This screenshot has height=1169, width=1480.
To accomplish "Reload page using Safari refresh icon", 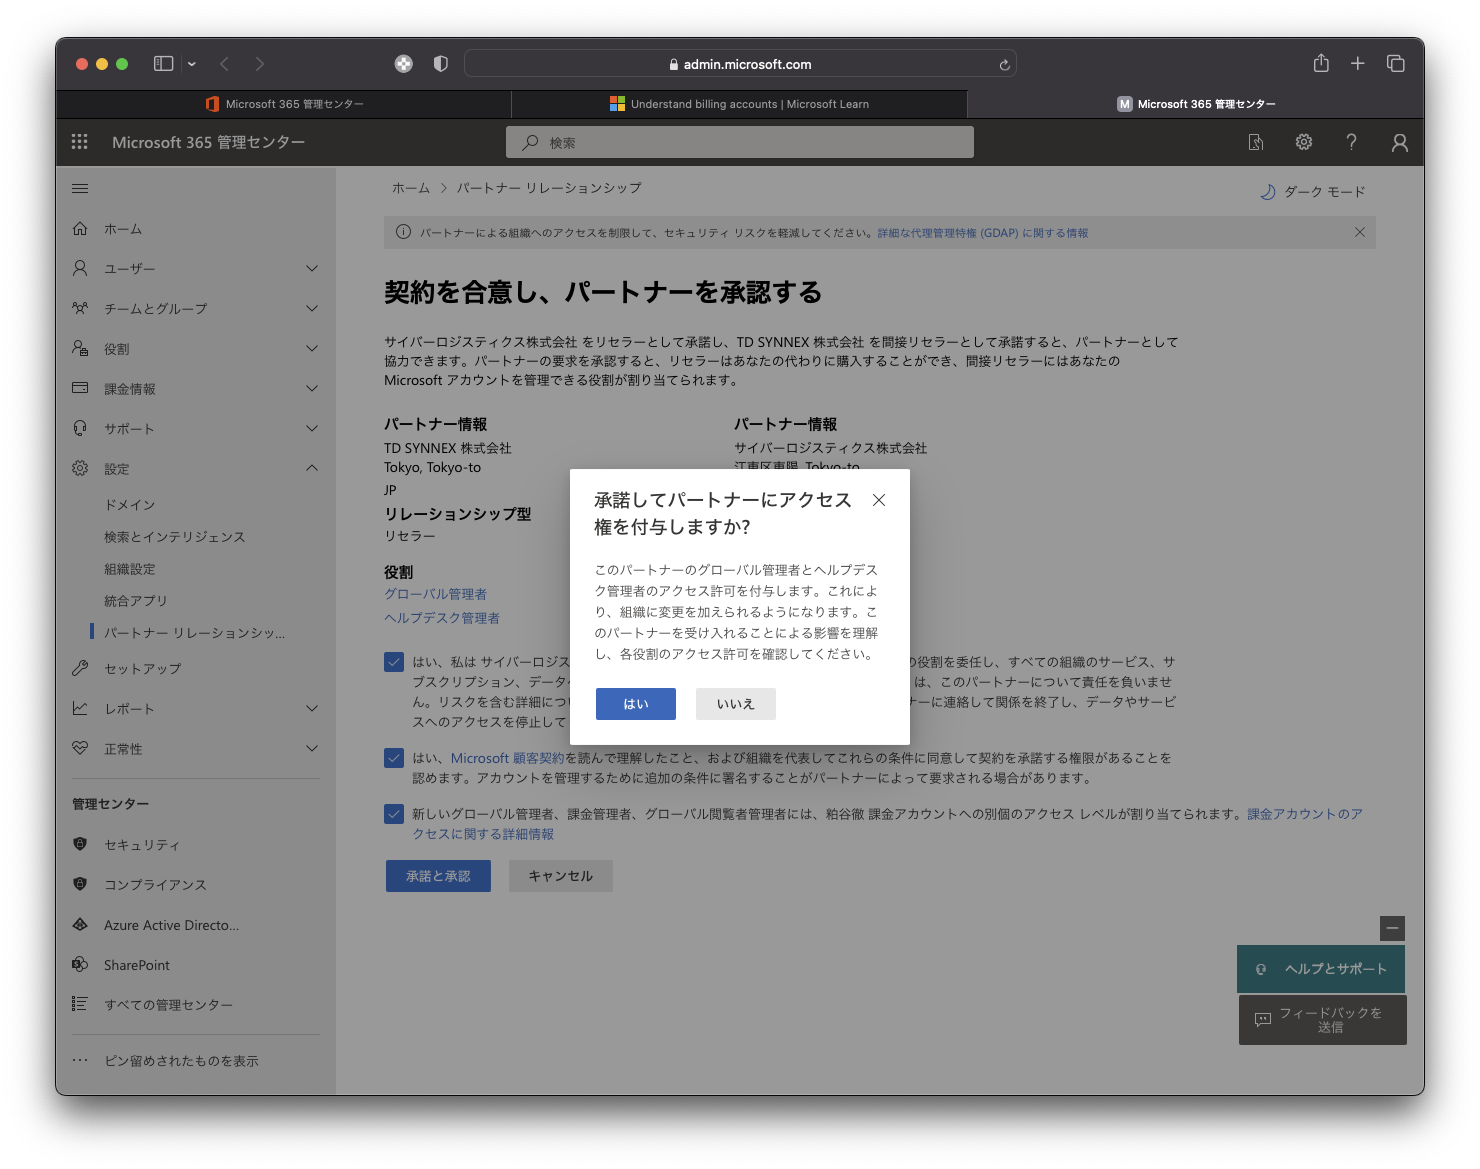I will click(1005, 65).
